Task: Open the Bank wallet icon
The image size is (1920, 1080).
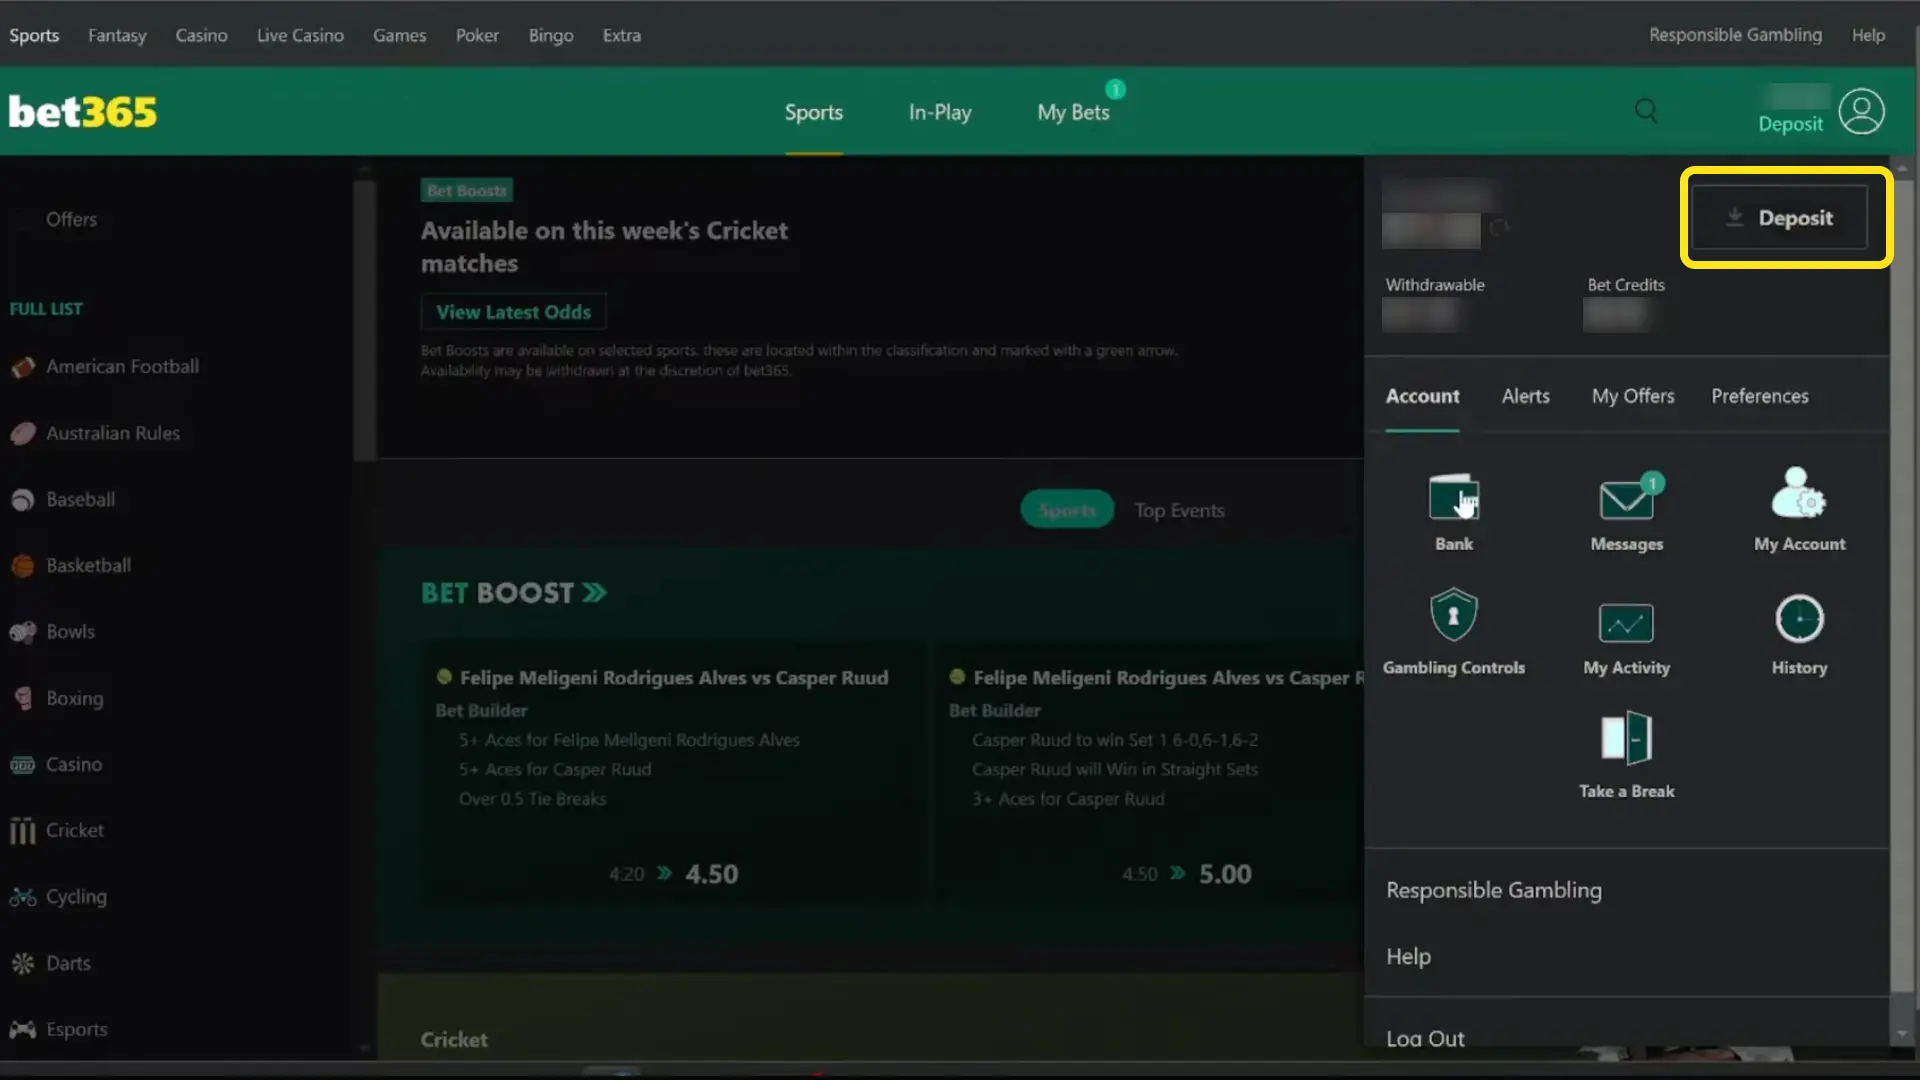Action: click(x=1453, y=497)
